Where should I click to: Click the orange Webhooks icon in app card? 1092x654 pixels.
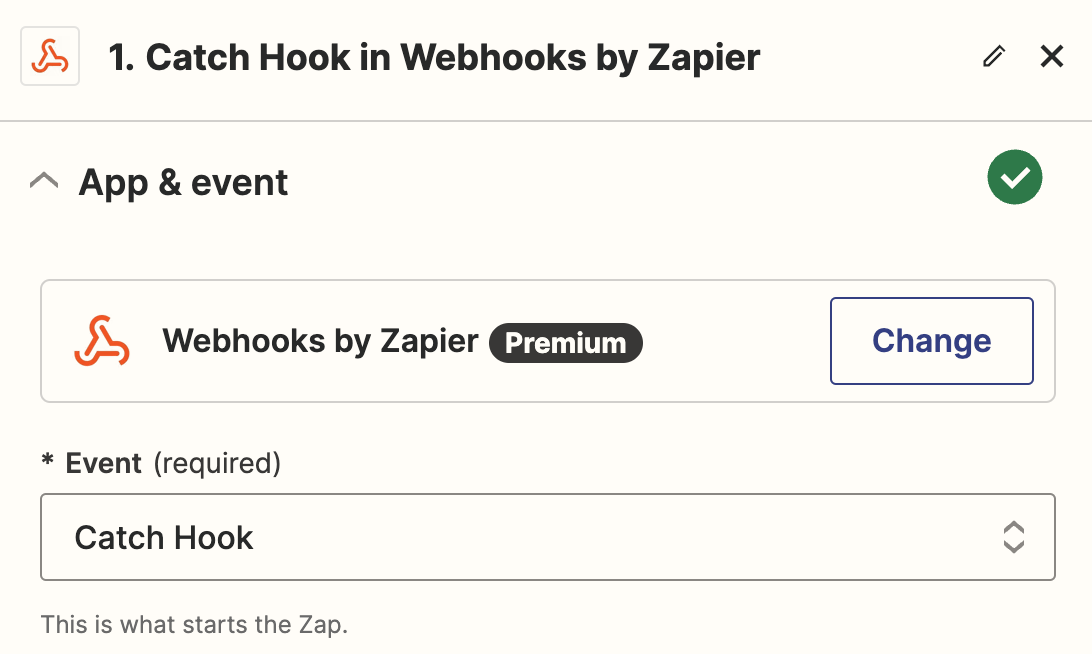click(x=102, y=341)
